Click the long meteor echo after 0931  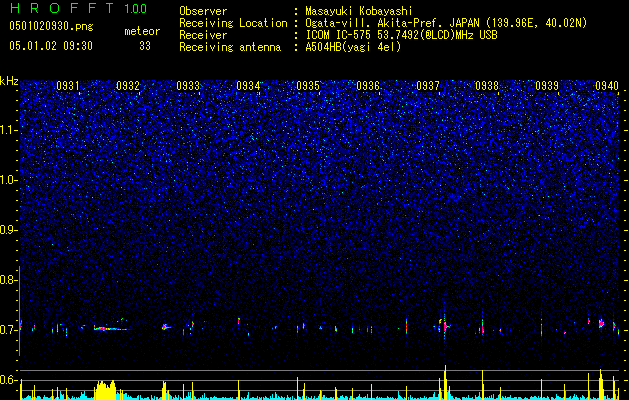(110, 329)
